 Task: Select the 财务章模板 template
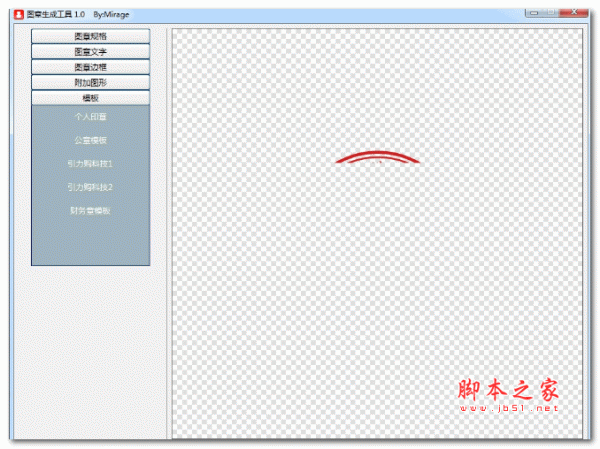[x=90, y=211]
